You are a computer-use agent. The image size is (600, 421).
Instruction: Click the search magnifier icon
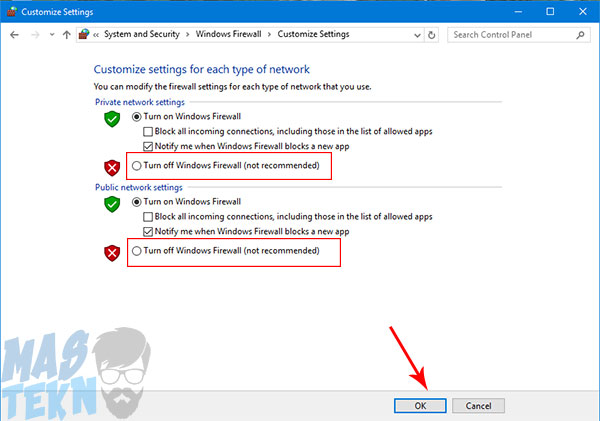tap(580, 35)
